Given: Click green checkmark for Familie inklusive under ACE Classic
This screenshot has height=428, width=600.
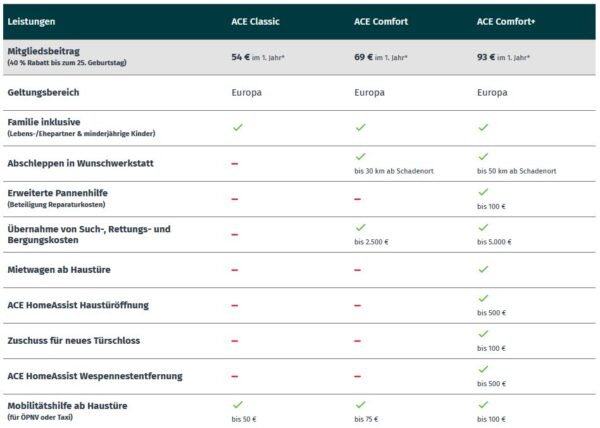Looking at the screenshot, I should click(x=238, y=127).
